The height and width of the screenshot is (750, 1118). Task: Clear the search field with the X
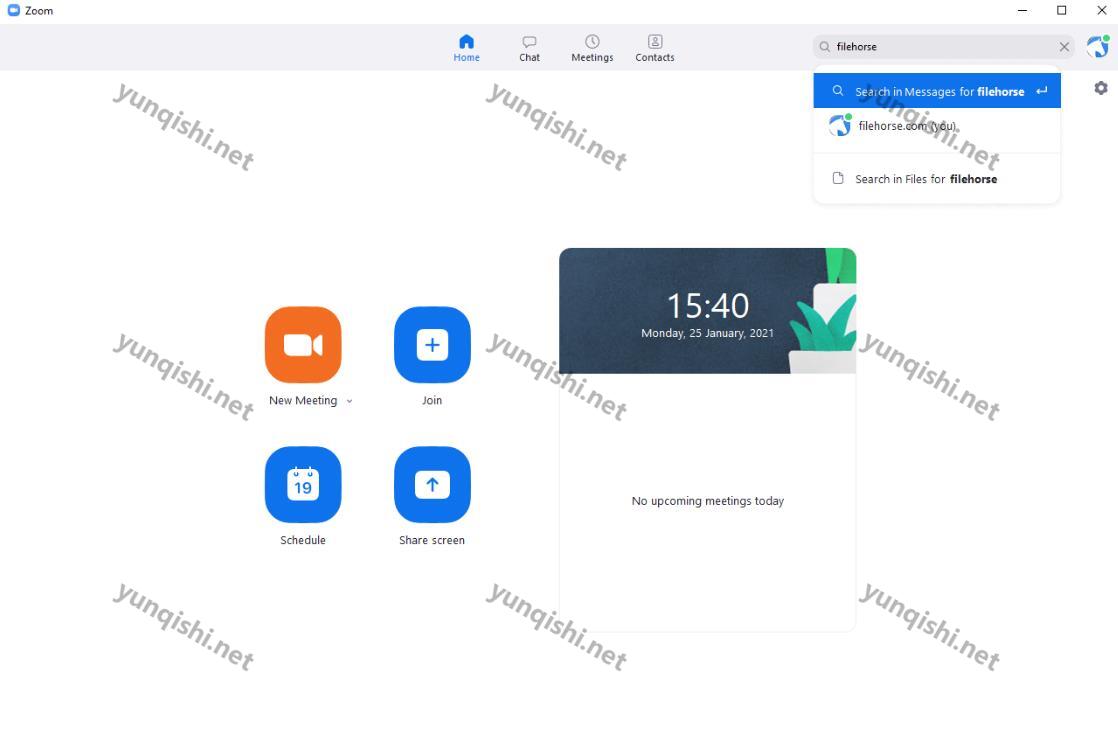(1064, 47)
